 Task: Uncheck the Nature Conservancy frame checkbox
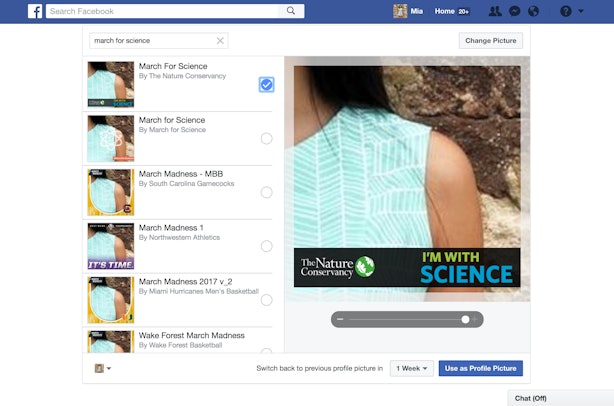[266, 85]
